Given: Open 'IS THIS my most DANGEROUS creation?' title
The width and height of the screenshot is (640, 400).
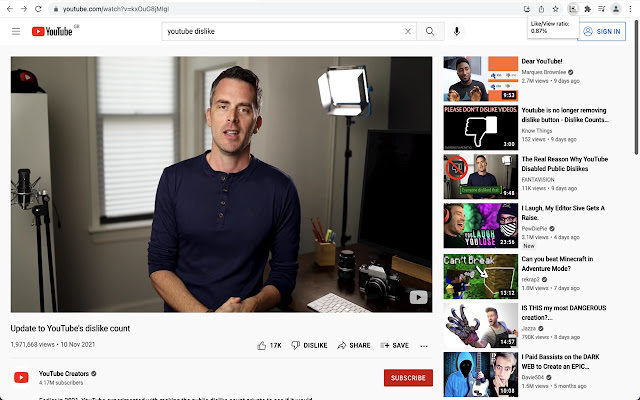Looking at the screenshot, I should [564, 313].
